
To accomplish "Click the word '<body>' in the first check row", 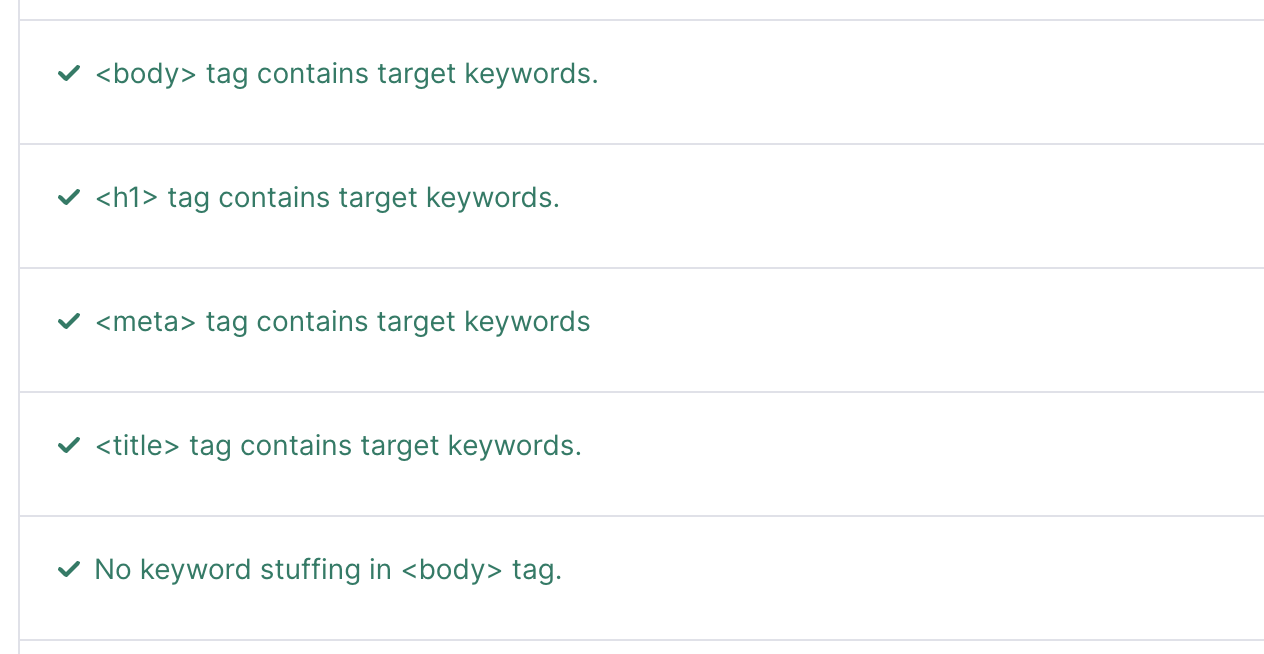I will (146, 74).
